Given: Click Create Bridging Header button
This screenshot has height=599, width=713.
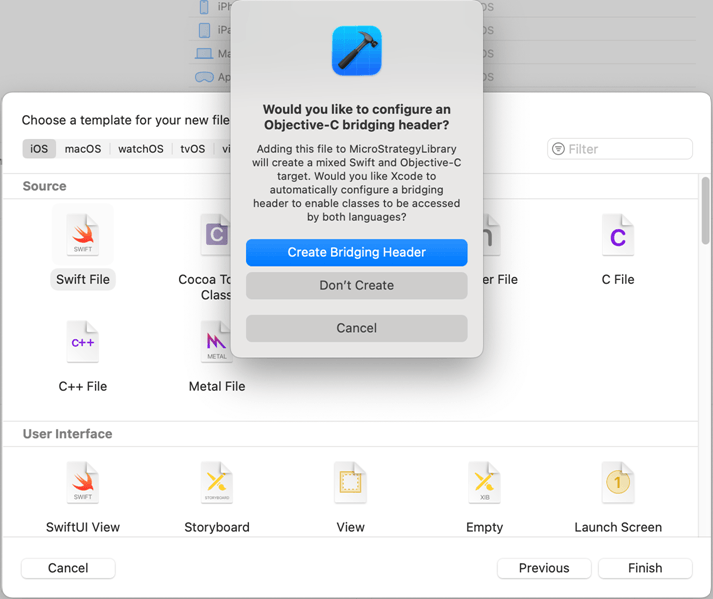Looking at the screenshot, I should tap(356, 252).
